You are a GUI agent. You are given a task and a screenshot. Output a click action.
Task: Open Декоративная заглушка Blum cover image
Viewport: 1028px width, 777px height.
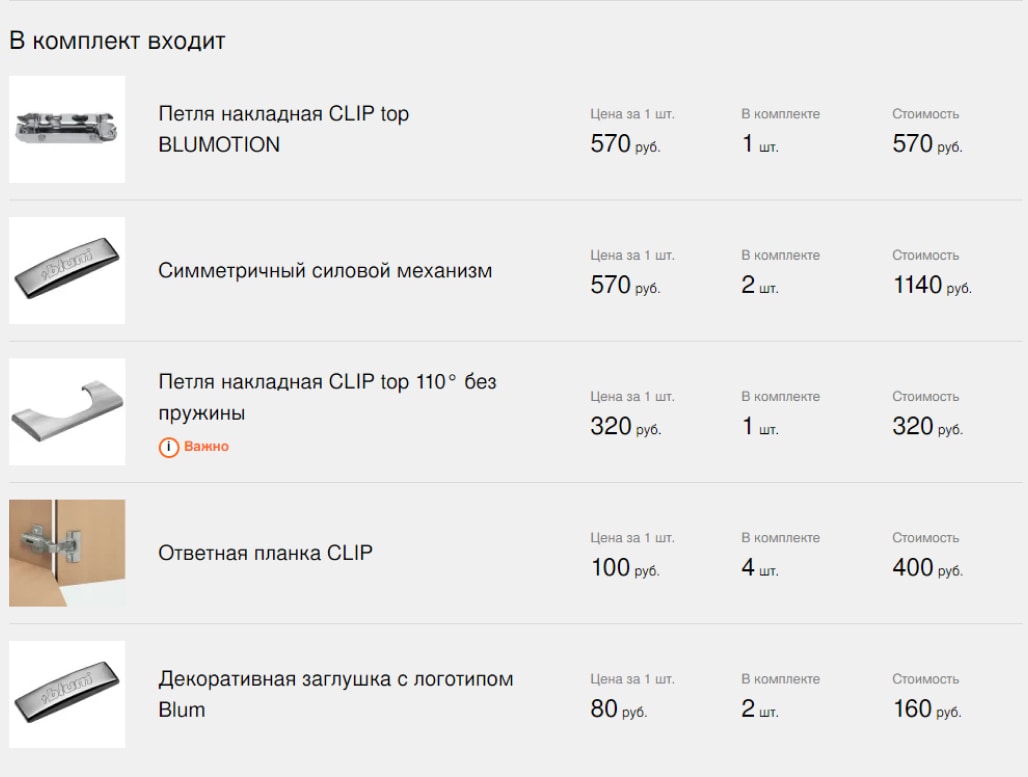pyautogui.click(x=67, y=694)
